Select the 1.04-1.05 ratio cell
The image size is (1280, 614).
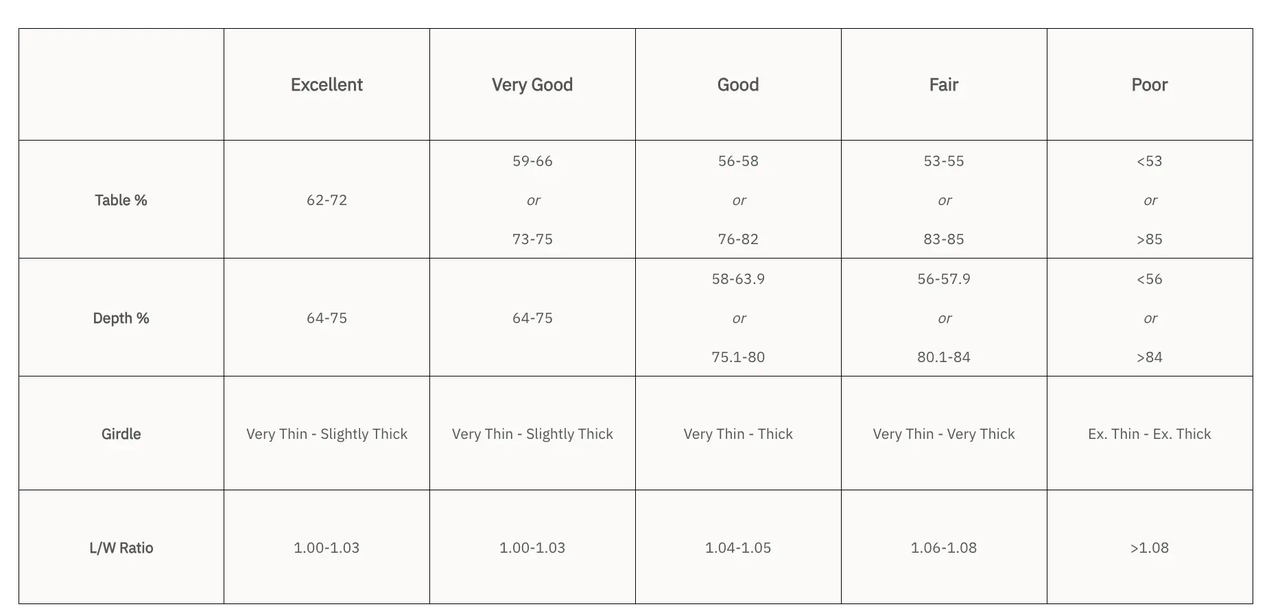click(x=738, y=548)
